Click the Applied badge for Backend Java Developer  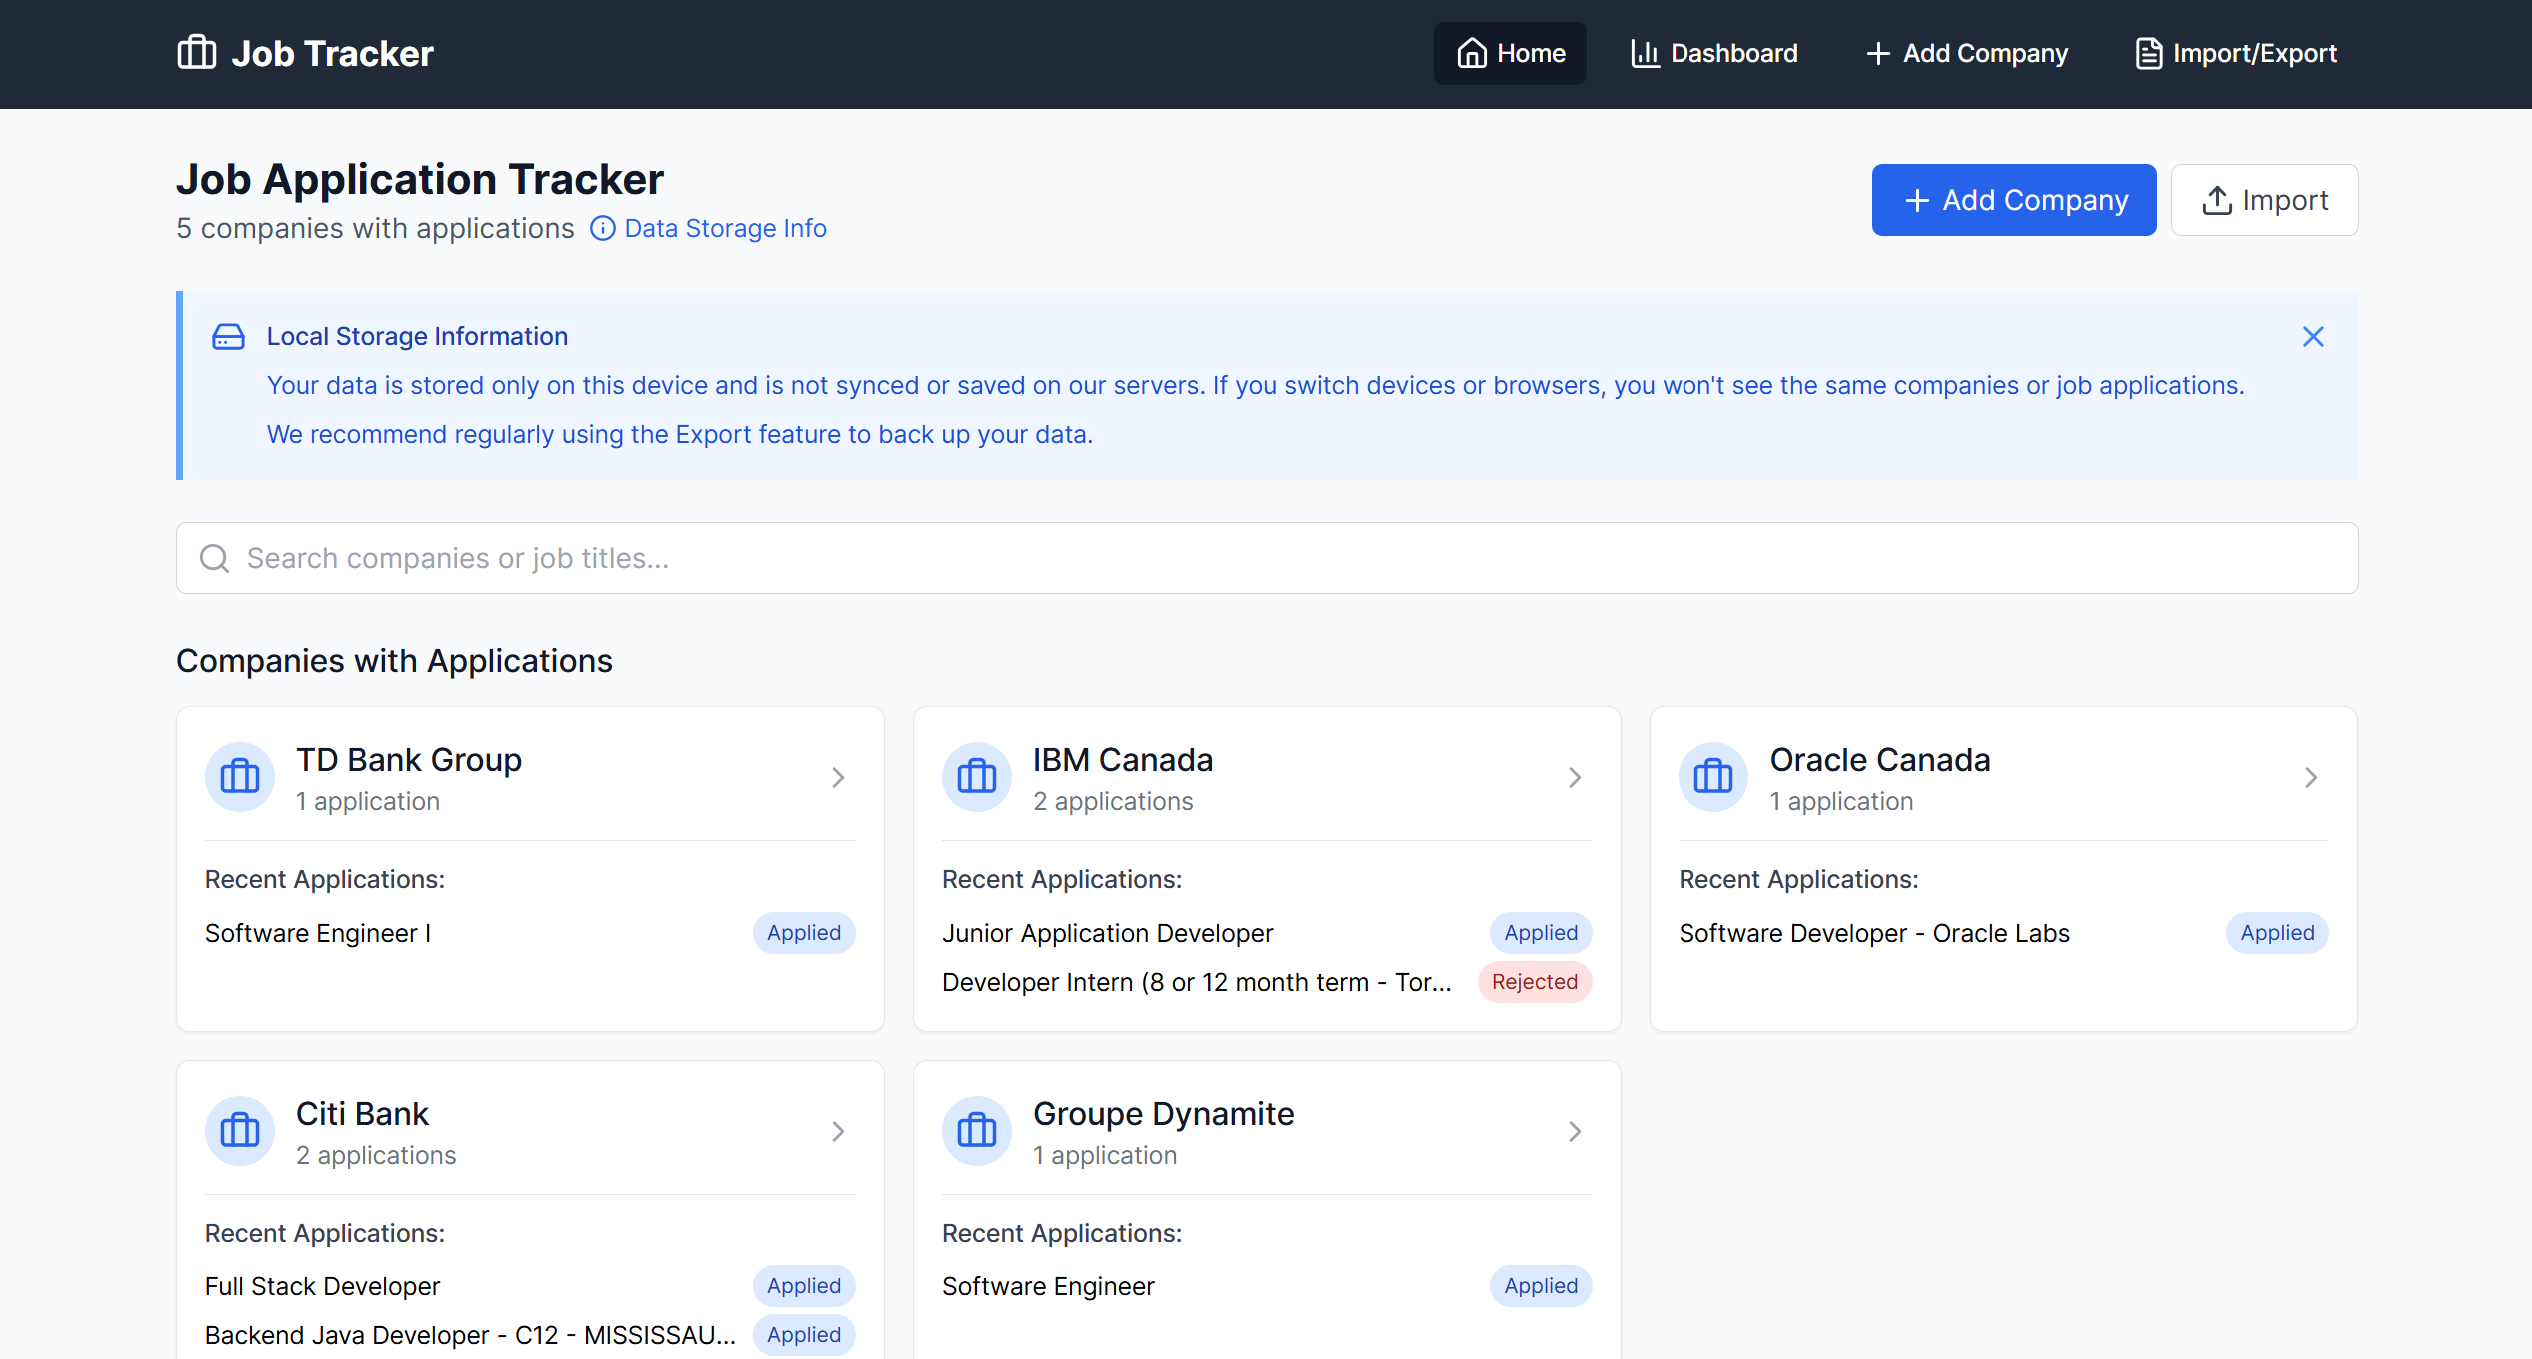tap(804, 1335)
